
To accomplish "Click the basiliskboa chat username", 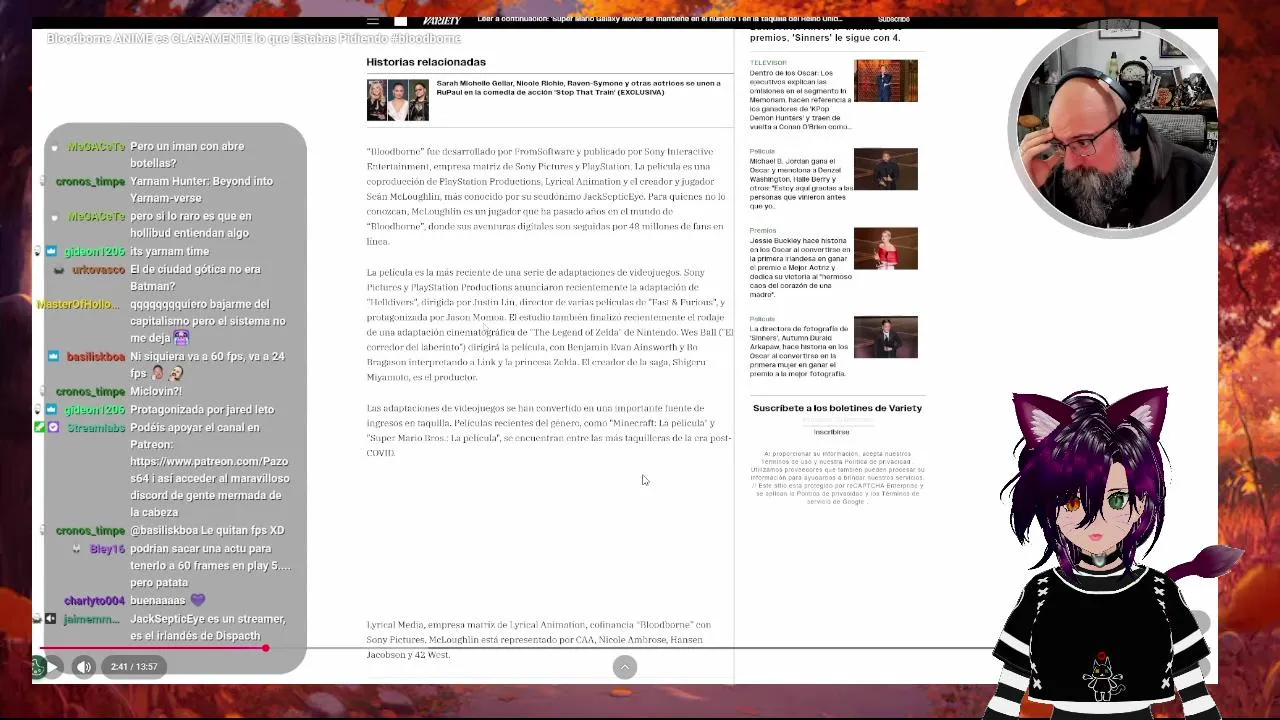I will [96, 357].
